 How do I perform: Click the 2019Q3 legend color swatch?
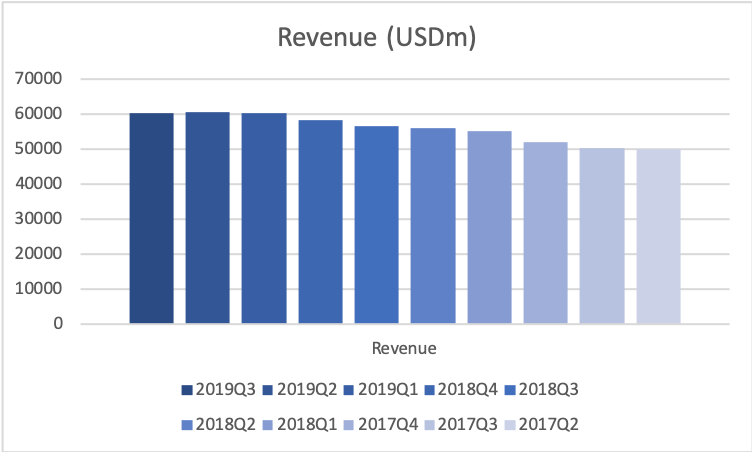pos(187,390)
